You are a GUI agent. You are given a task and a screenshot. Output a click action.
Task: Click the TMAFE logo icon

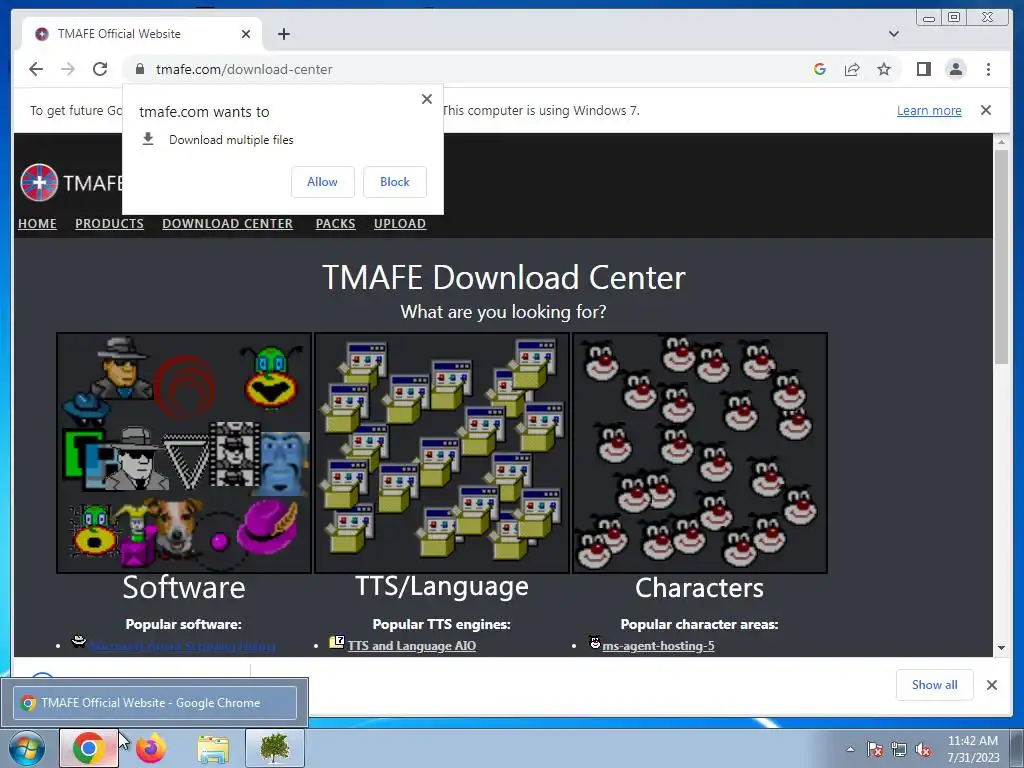(x=39, y=182)
